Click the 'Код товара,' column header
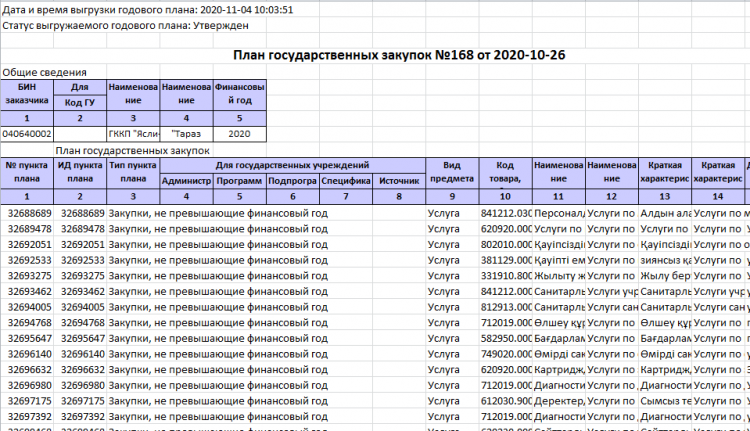This screenshot has height=431, width=750. [505, 173]
